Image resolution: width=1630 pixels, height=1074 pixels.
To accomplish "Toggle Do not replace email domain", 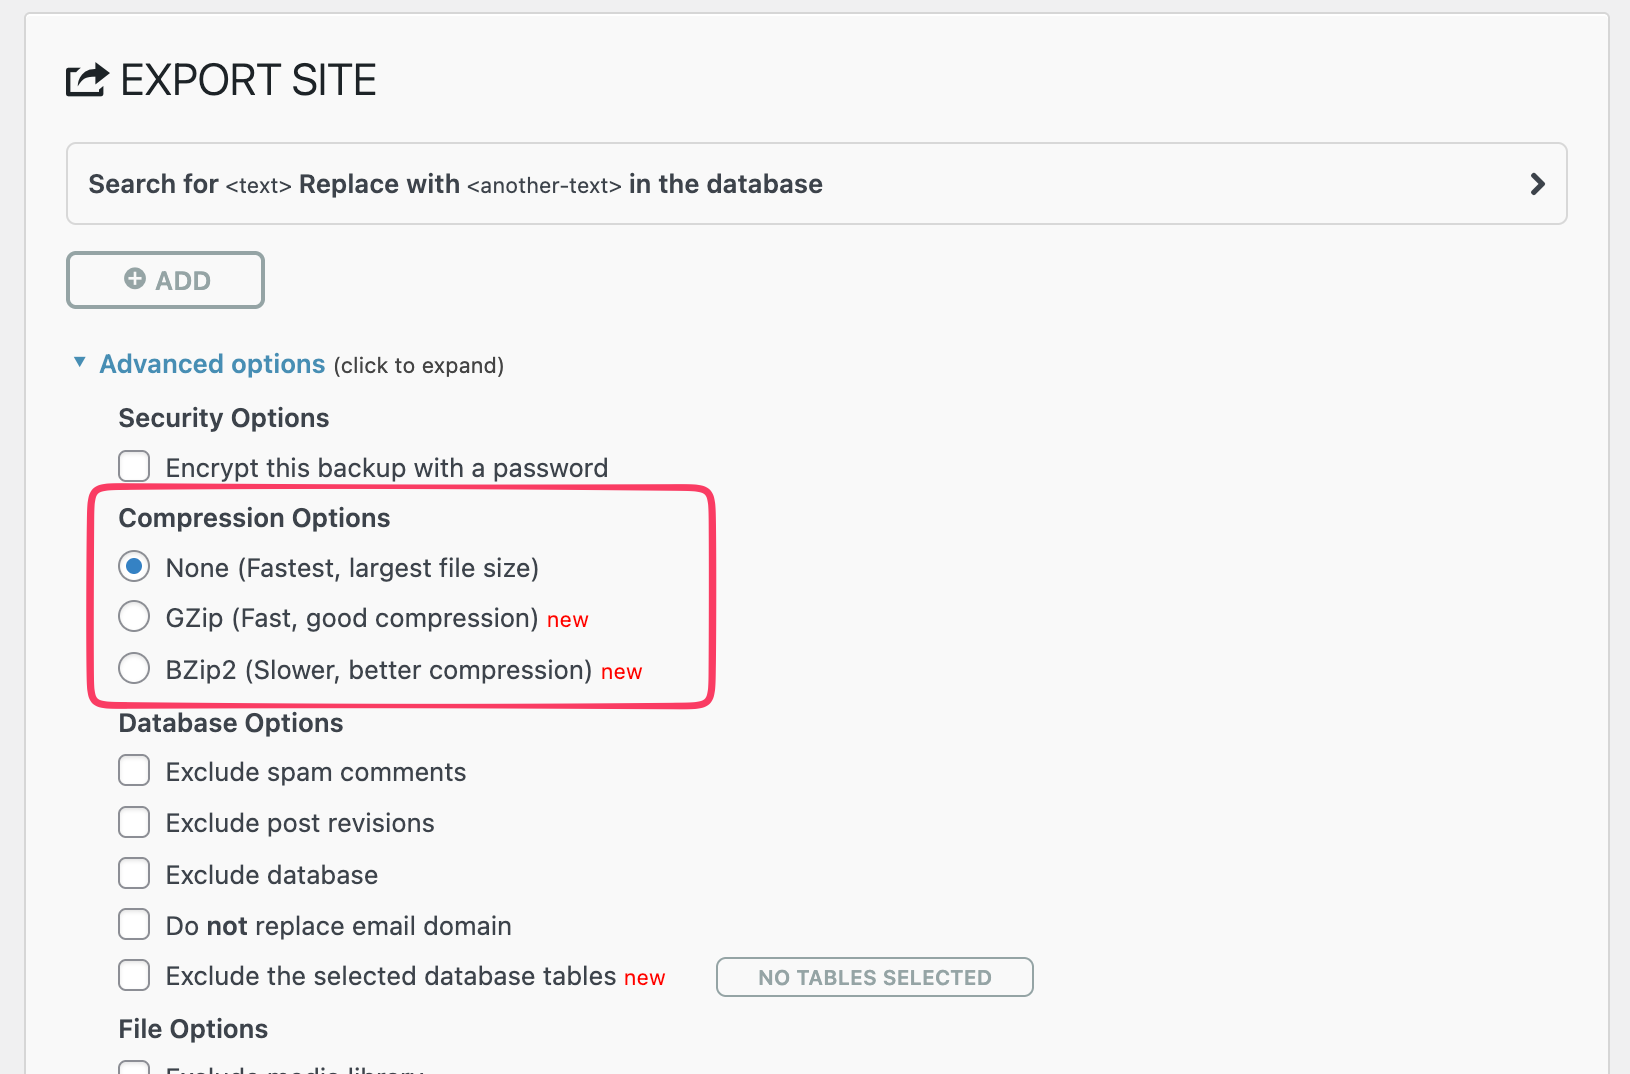I will (134, 924).
